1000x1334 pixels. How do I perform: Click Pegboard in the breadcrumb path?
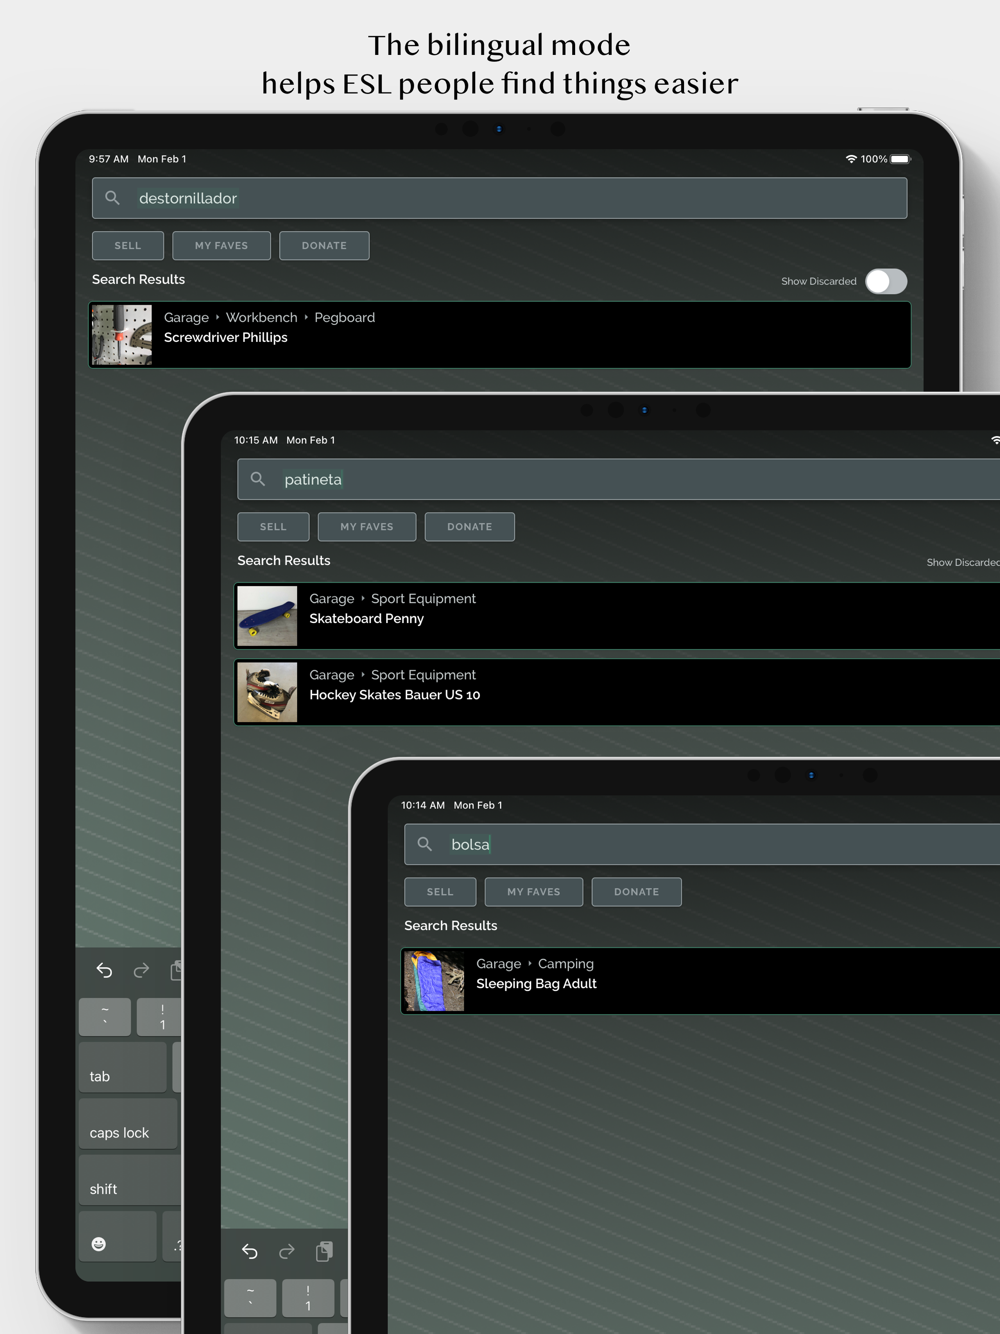345,318
